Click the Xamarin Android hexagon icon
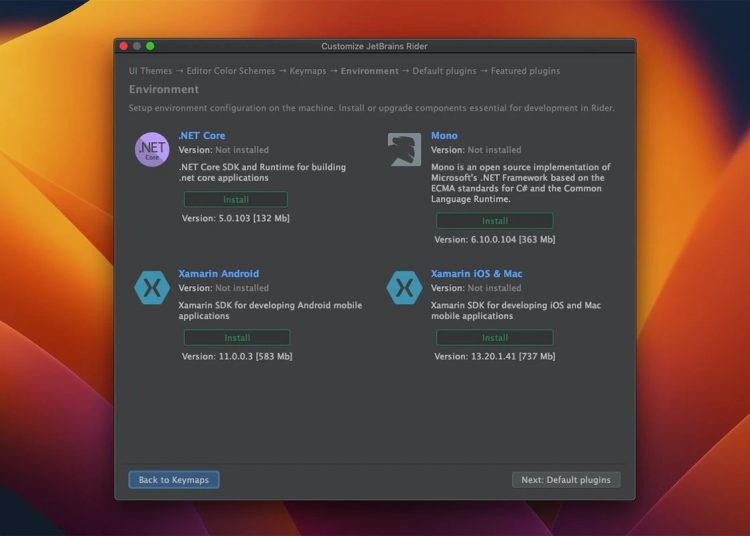This screenshot has height=536, width=750. coord(152,287)
